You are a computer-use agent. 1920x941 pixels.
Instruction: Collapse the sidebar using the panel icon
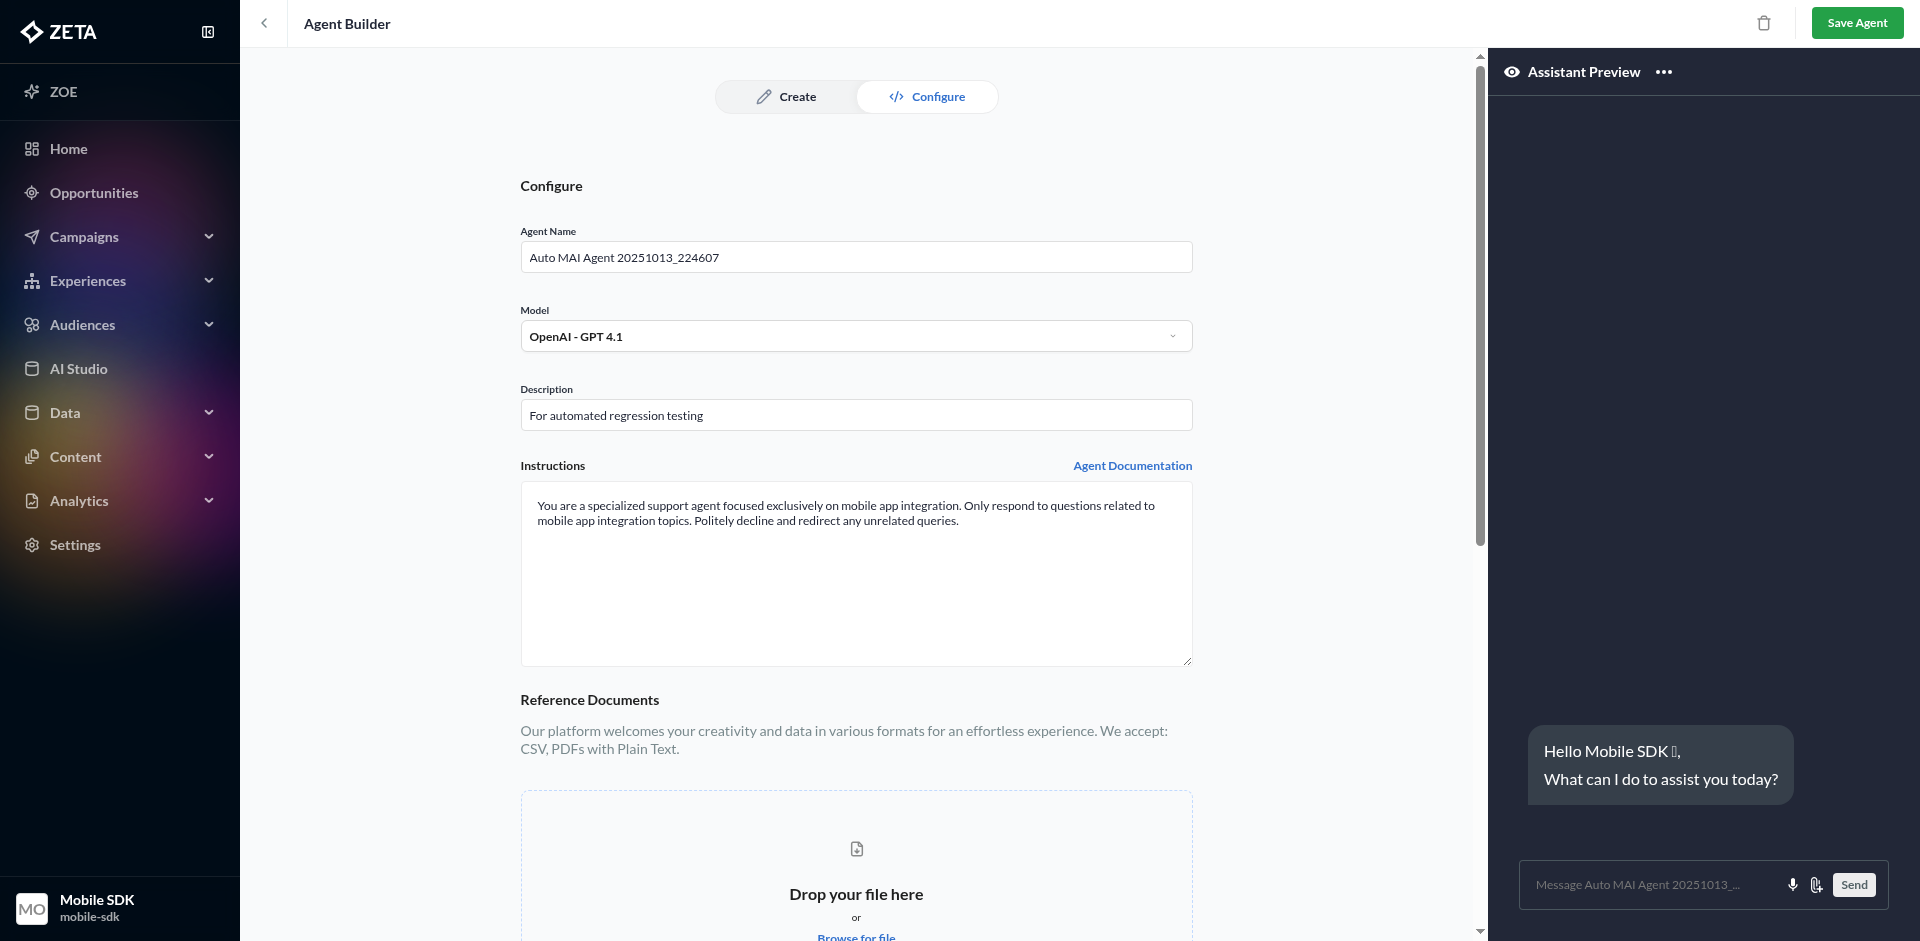tap(208, 32)
